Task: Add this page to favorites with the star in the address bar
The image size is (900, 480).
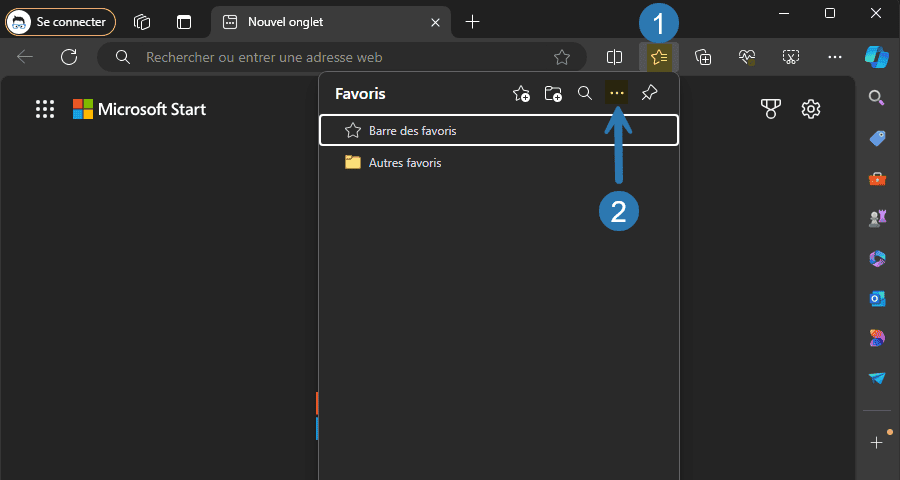Action: [561, 57]
